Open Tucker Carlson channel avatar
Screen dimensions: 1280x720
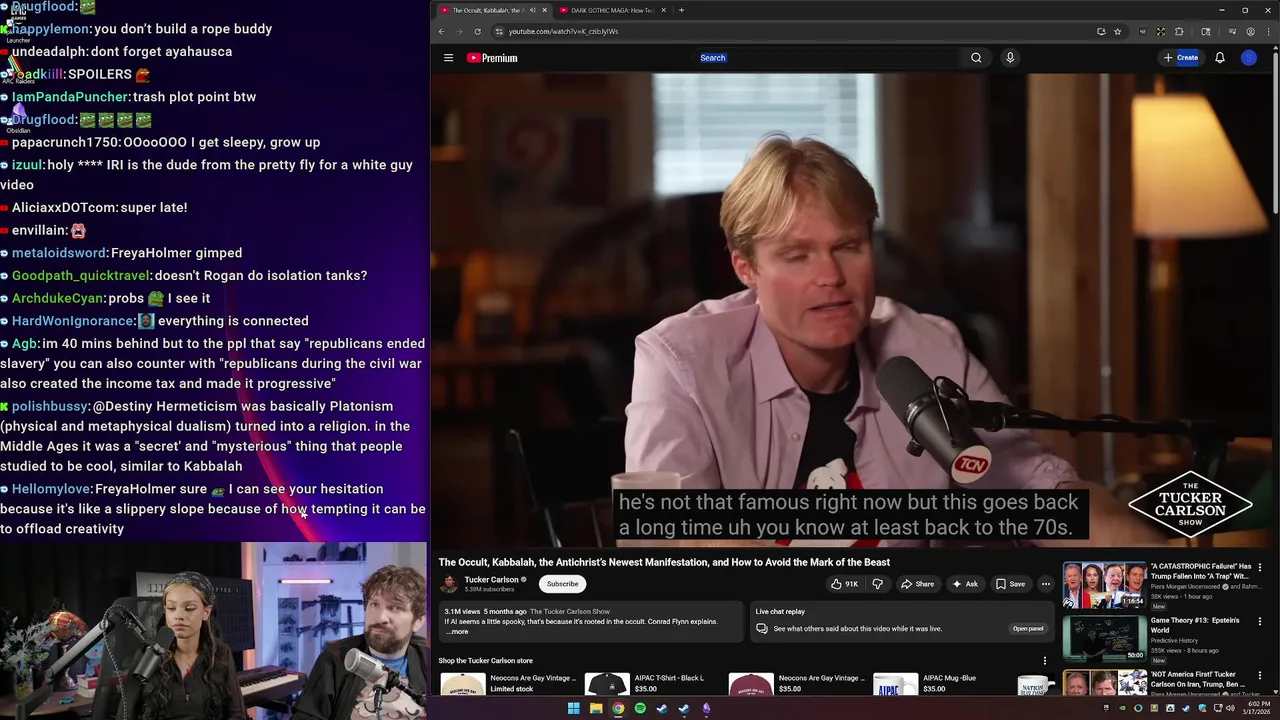click(x=449, y=584)
